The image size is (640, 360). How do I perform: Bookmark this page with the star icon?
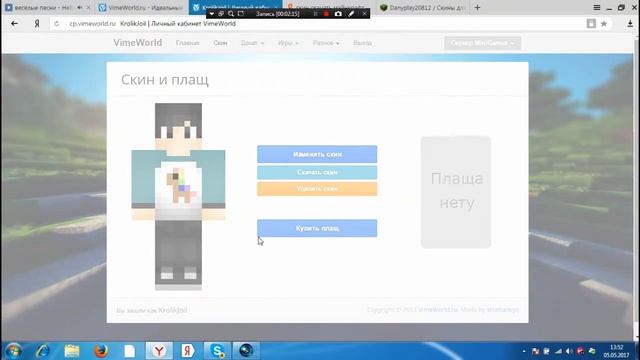(604, 24)
